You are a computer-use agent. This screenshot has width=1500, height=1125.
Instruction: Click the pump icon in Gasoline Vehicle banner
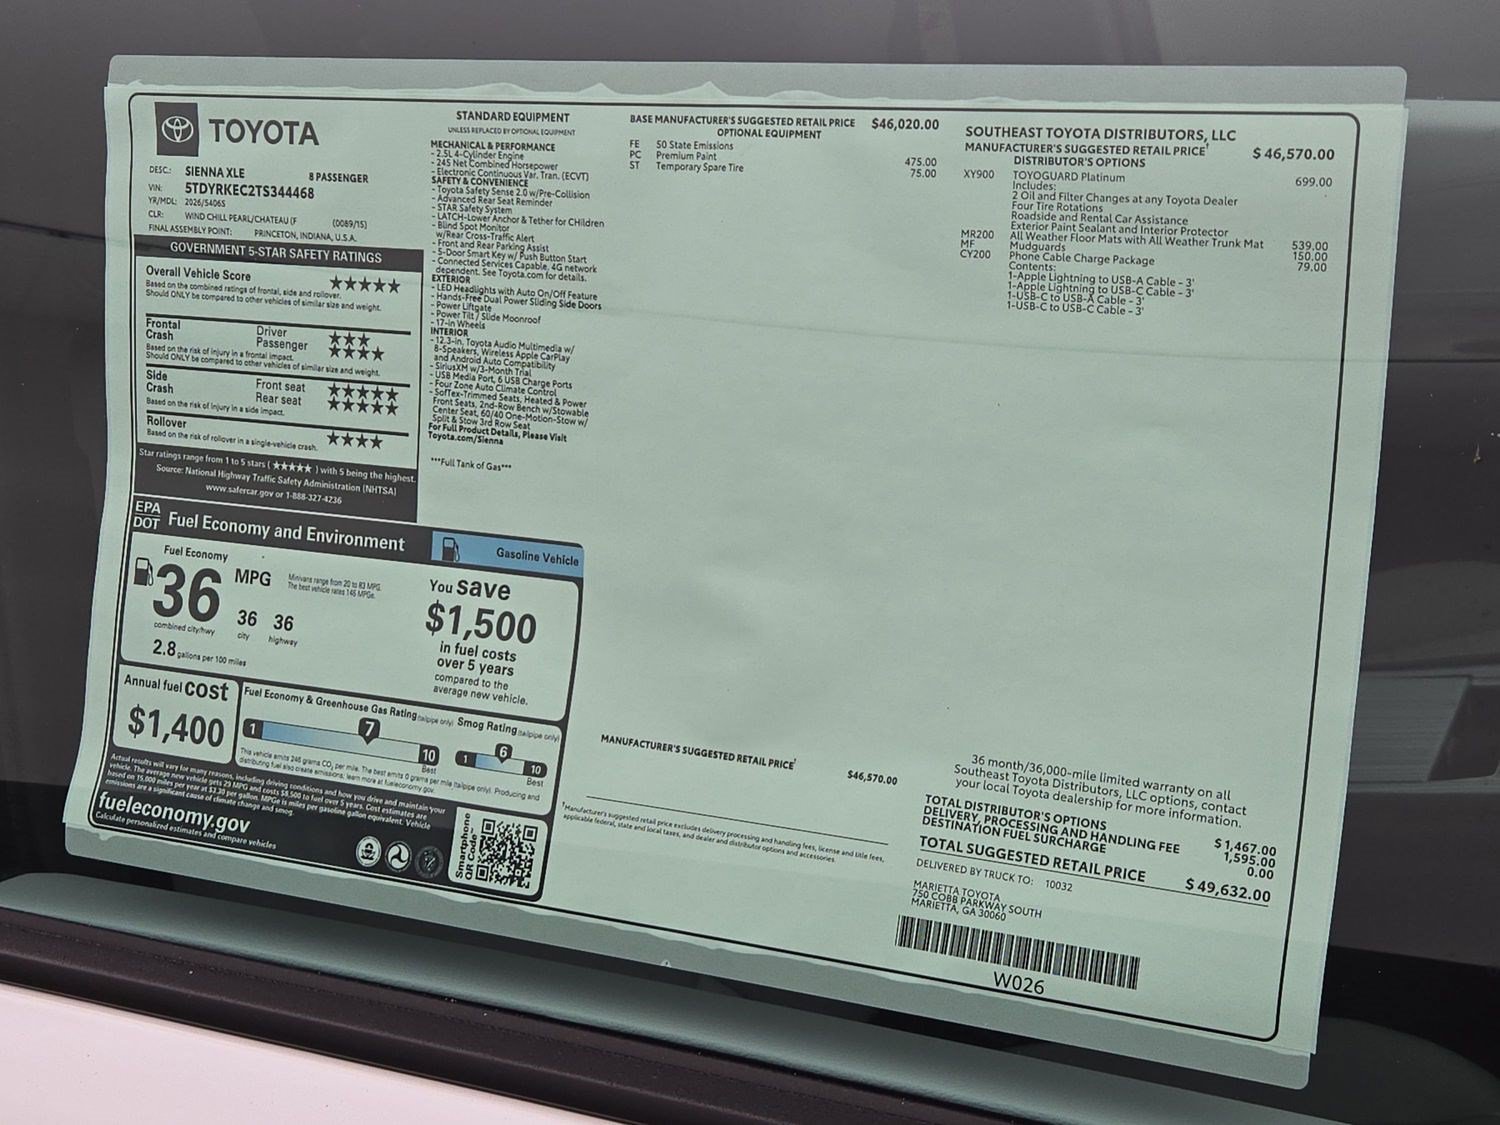[x=450, y=548]
